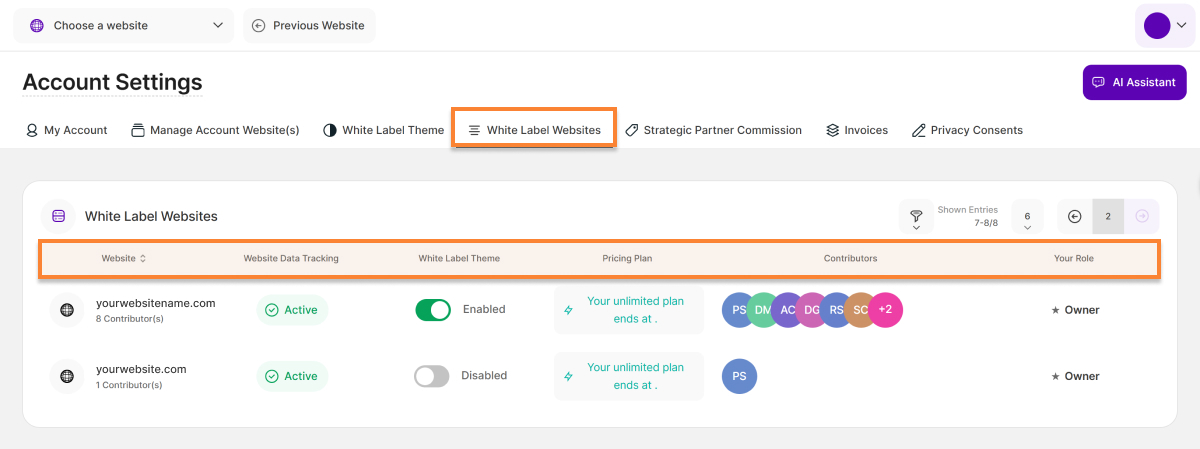Screen dimensions: 1200x449
Task: Click the next page arrow button
Action: point(1142,216)
